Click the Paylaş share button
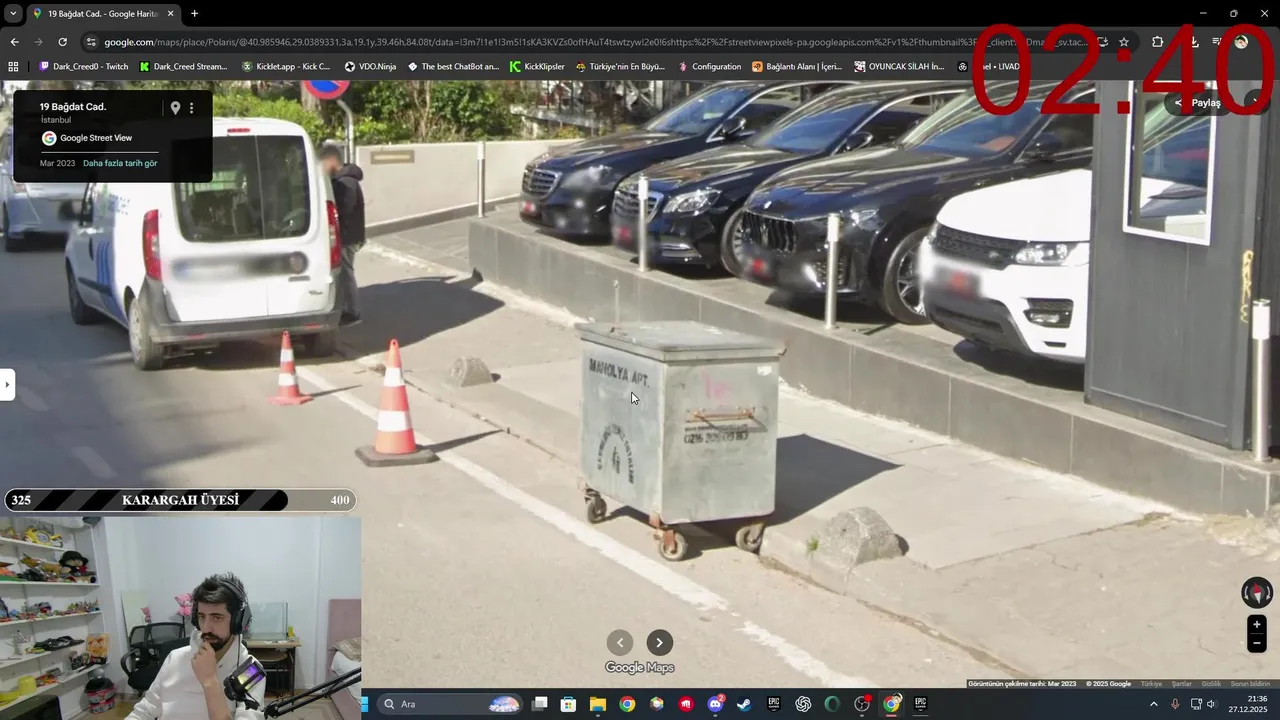 pyautogui.click(x=1198, y=103)
